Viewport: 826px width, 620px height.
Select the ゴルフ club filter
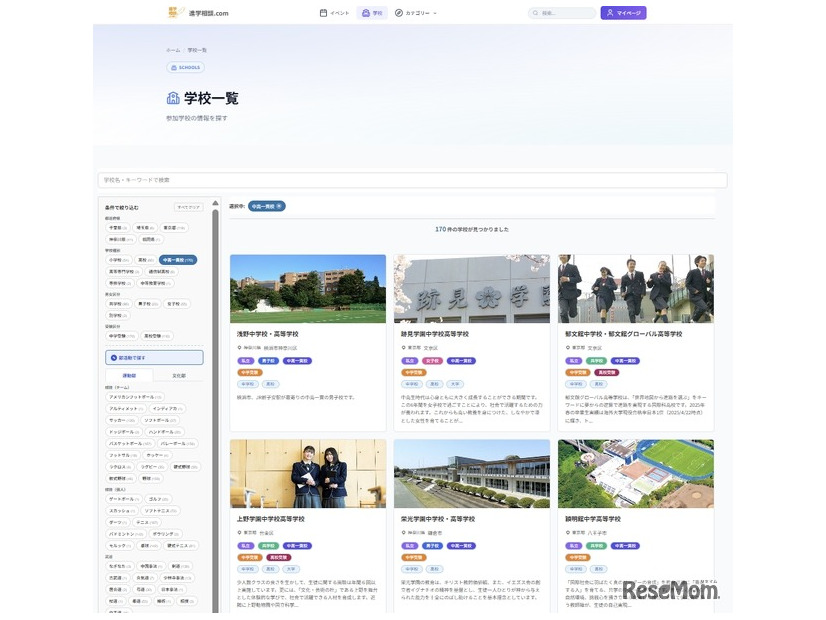(158, 498)
